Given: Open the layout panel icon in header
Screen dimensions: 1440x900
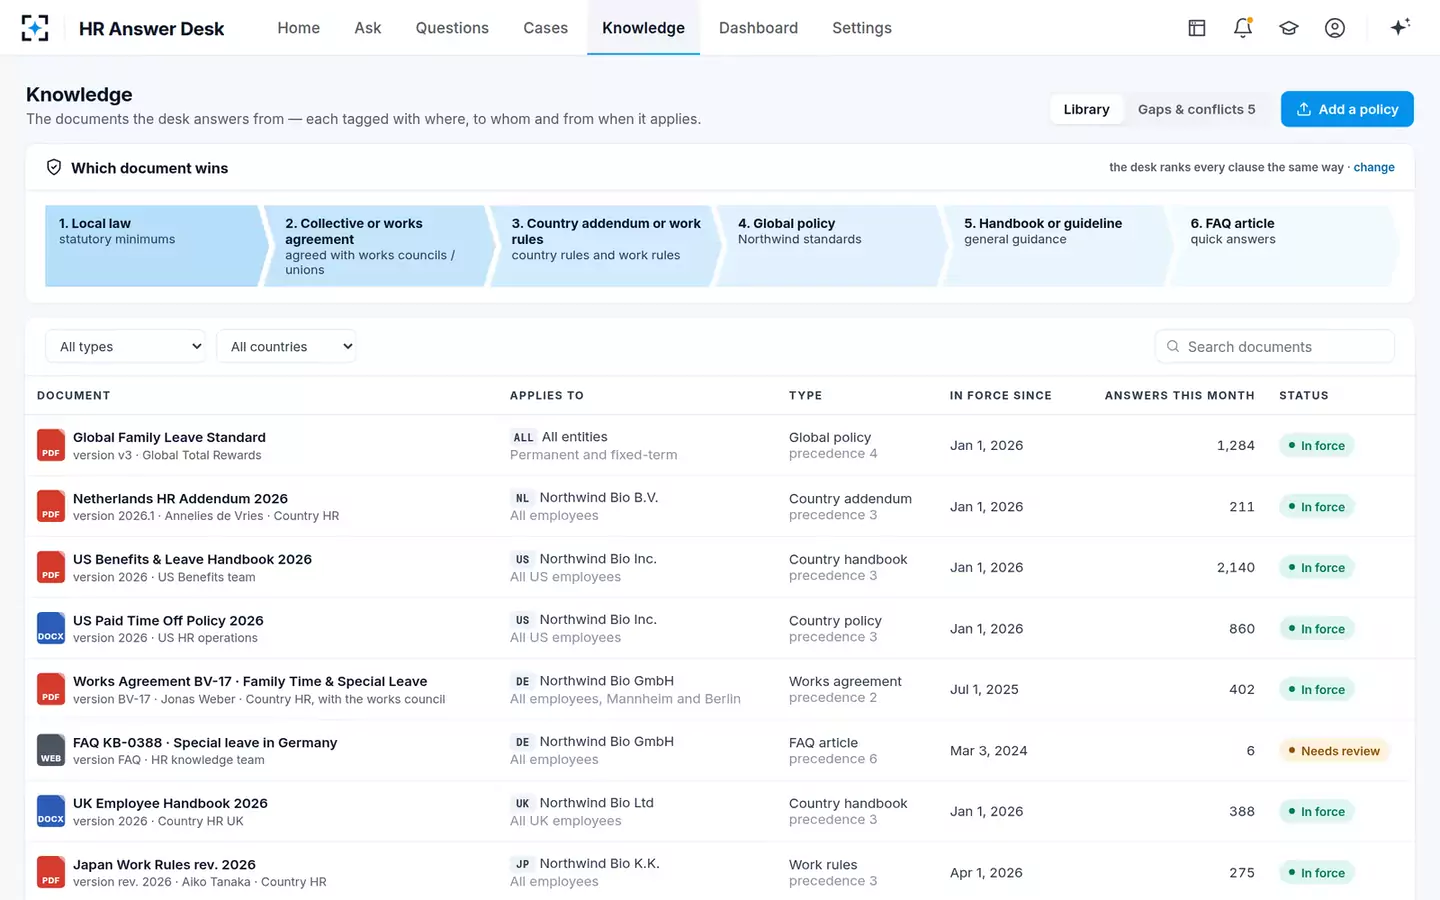Looking at the screenshot, I should point(1197,28).
